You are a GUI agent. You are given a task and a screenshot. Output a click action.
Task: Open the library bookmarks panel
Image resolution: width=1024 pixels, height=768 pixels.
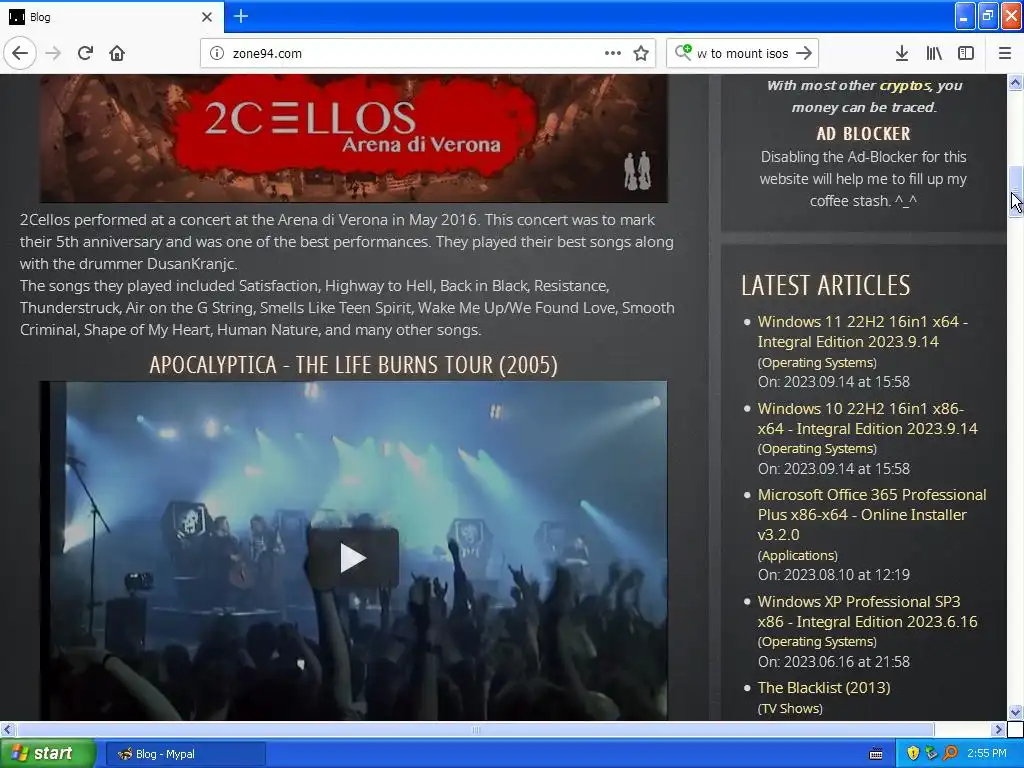(x=934, y=53)
